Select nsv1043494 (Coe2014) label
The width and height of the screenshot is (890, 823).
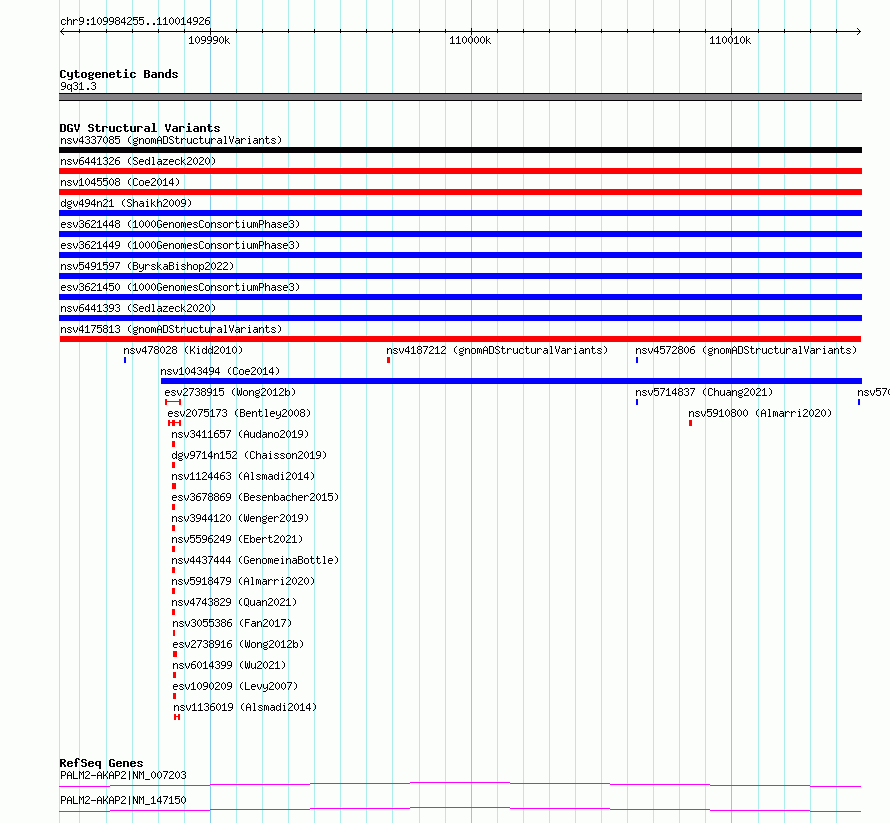pos(220,371)
